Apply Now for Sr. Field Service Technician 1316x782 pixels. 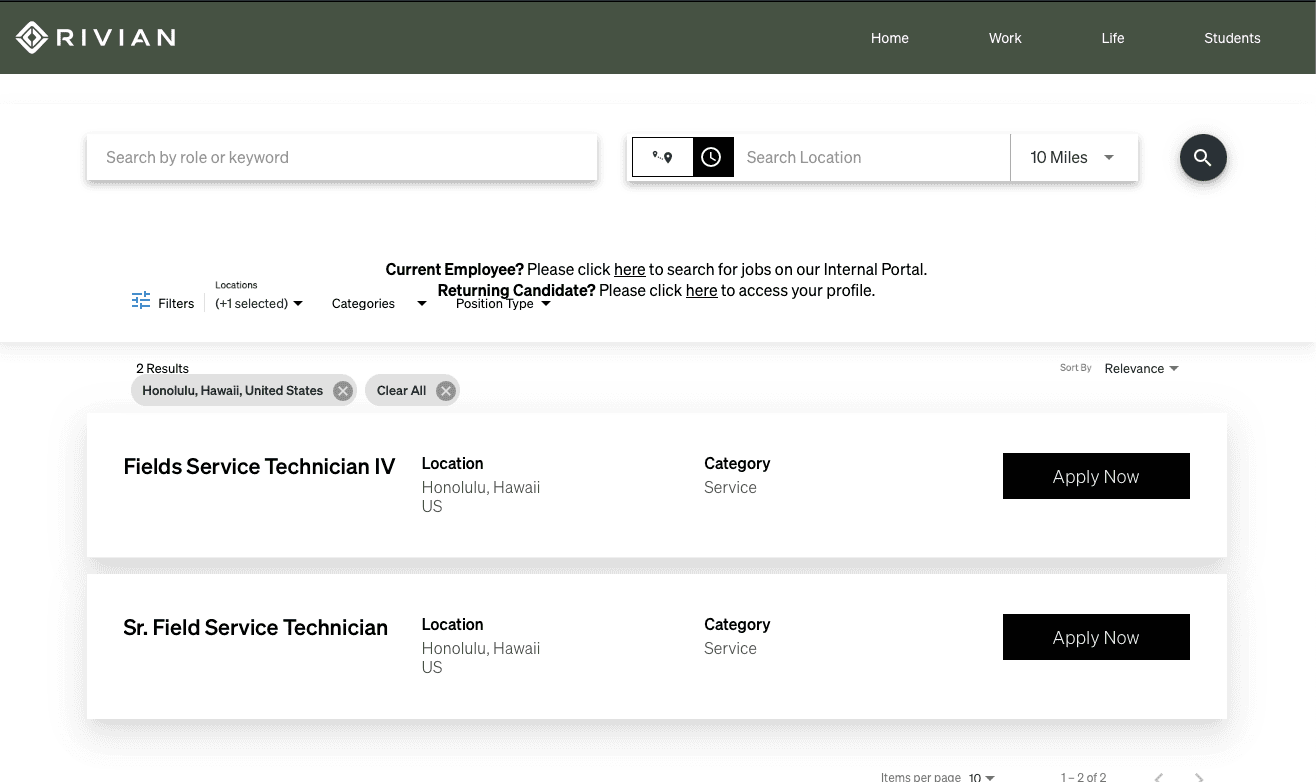1096,637
